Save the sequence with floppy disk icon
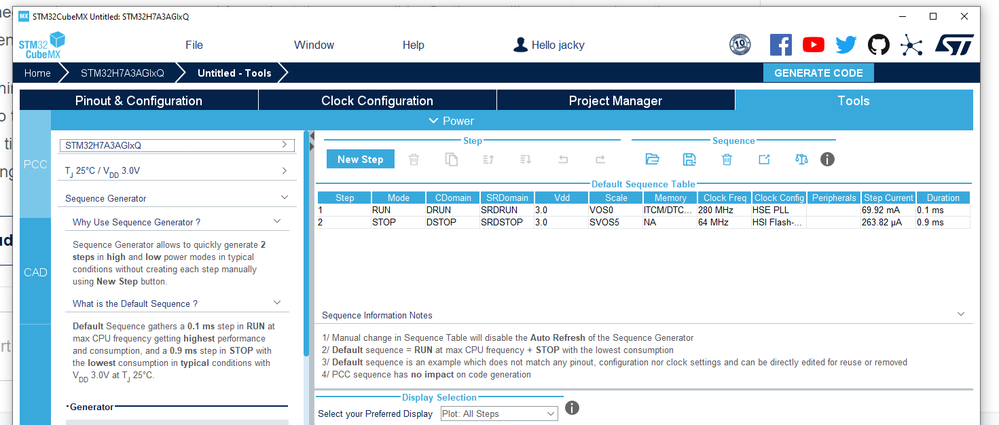The image size is (999, 425). pyautogui.click(x=689, y=159)
